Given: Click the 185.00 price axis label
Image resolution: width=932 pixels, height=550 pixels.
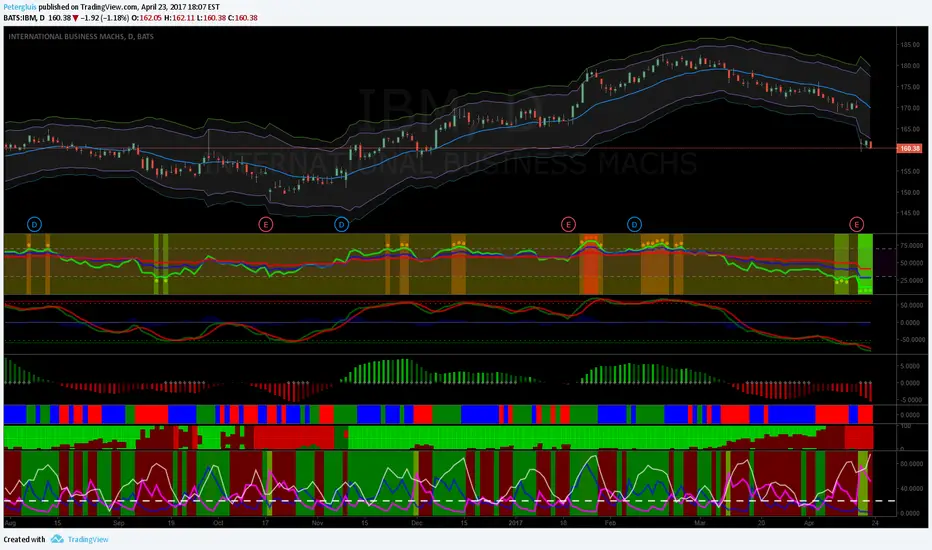Looking at the screenshot, I should pos(909,45).
